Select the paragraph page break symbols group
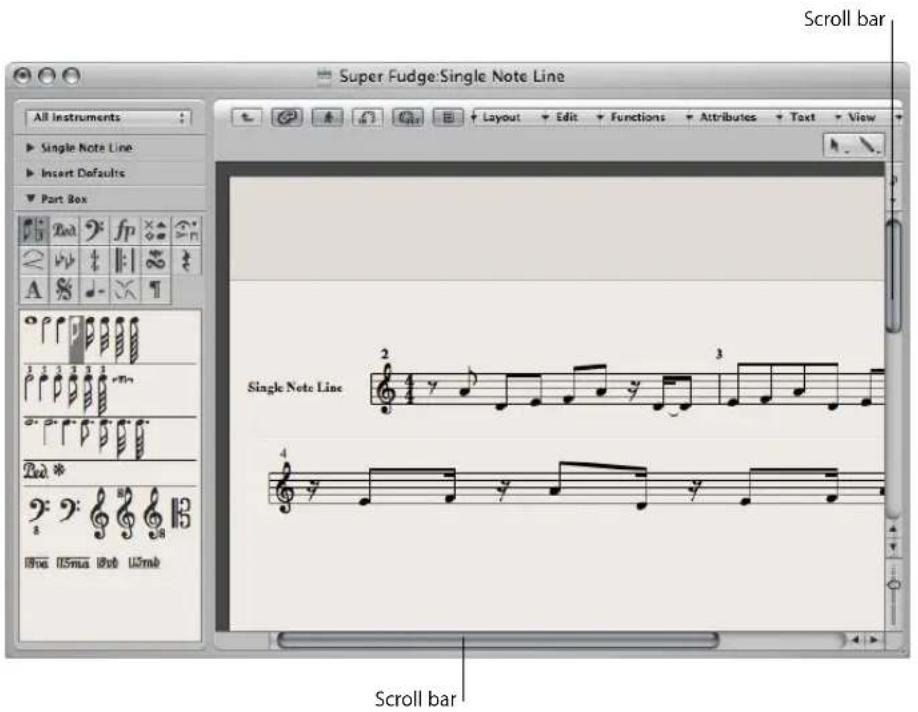The width and height of the screenshot is (918, 712). click(x=155, y=290)
